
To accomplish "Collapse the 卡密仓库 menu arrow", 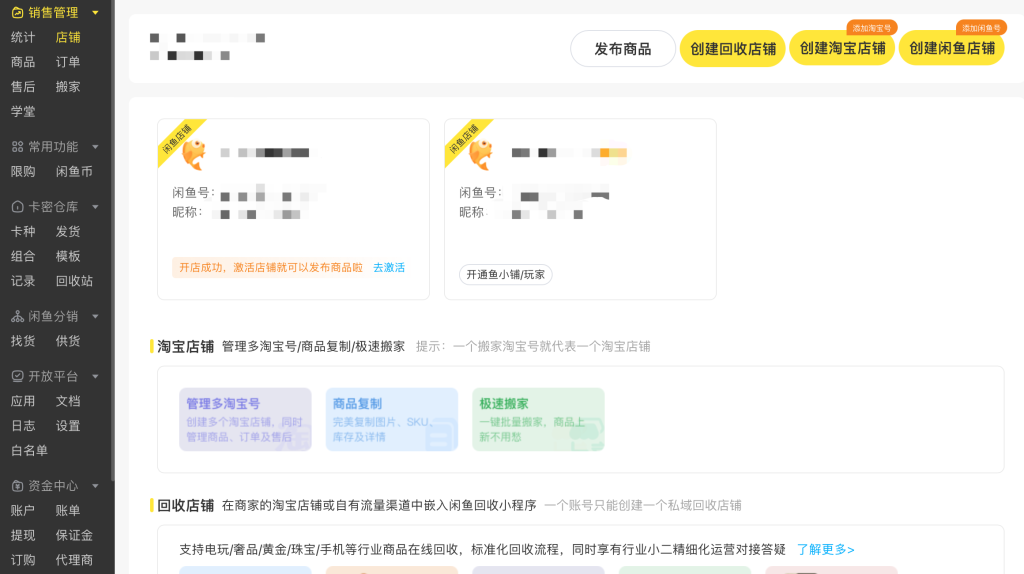I will click(95, 207).
